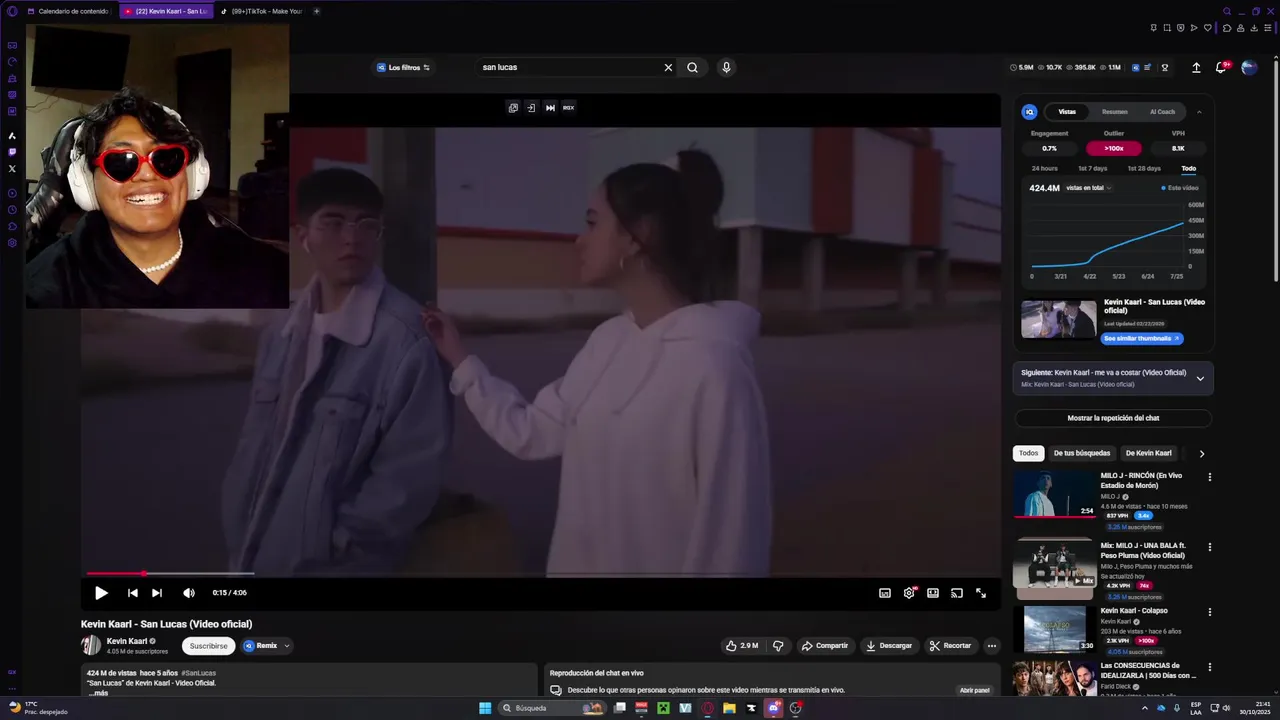
Task: Open MILO J RINCÓN video thumbnail
Action: coord(1055,494)
